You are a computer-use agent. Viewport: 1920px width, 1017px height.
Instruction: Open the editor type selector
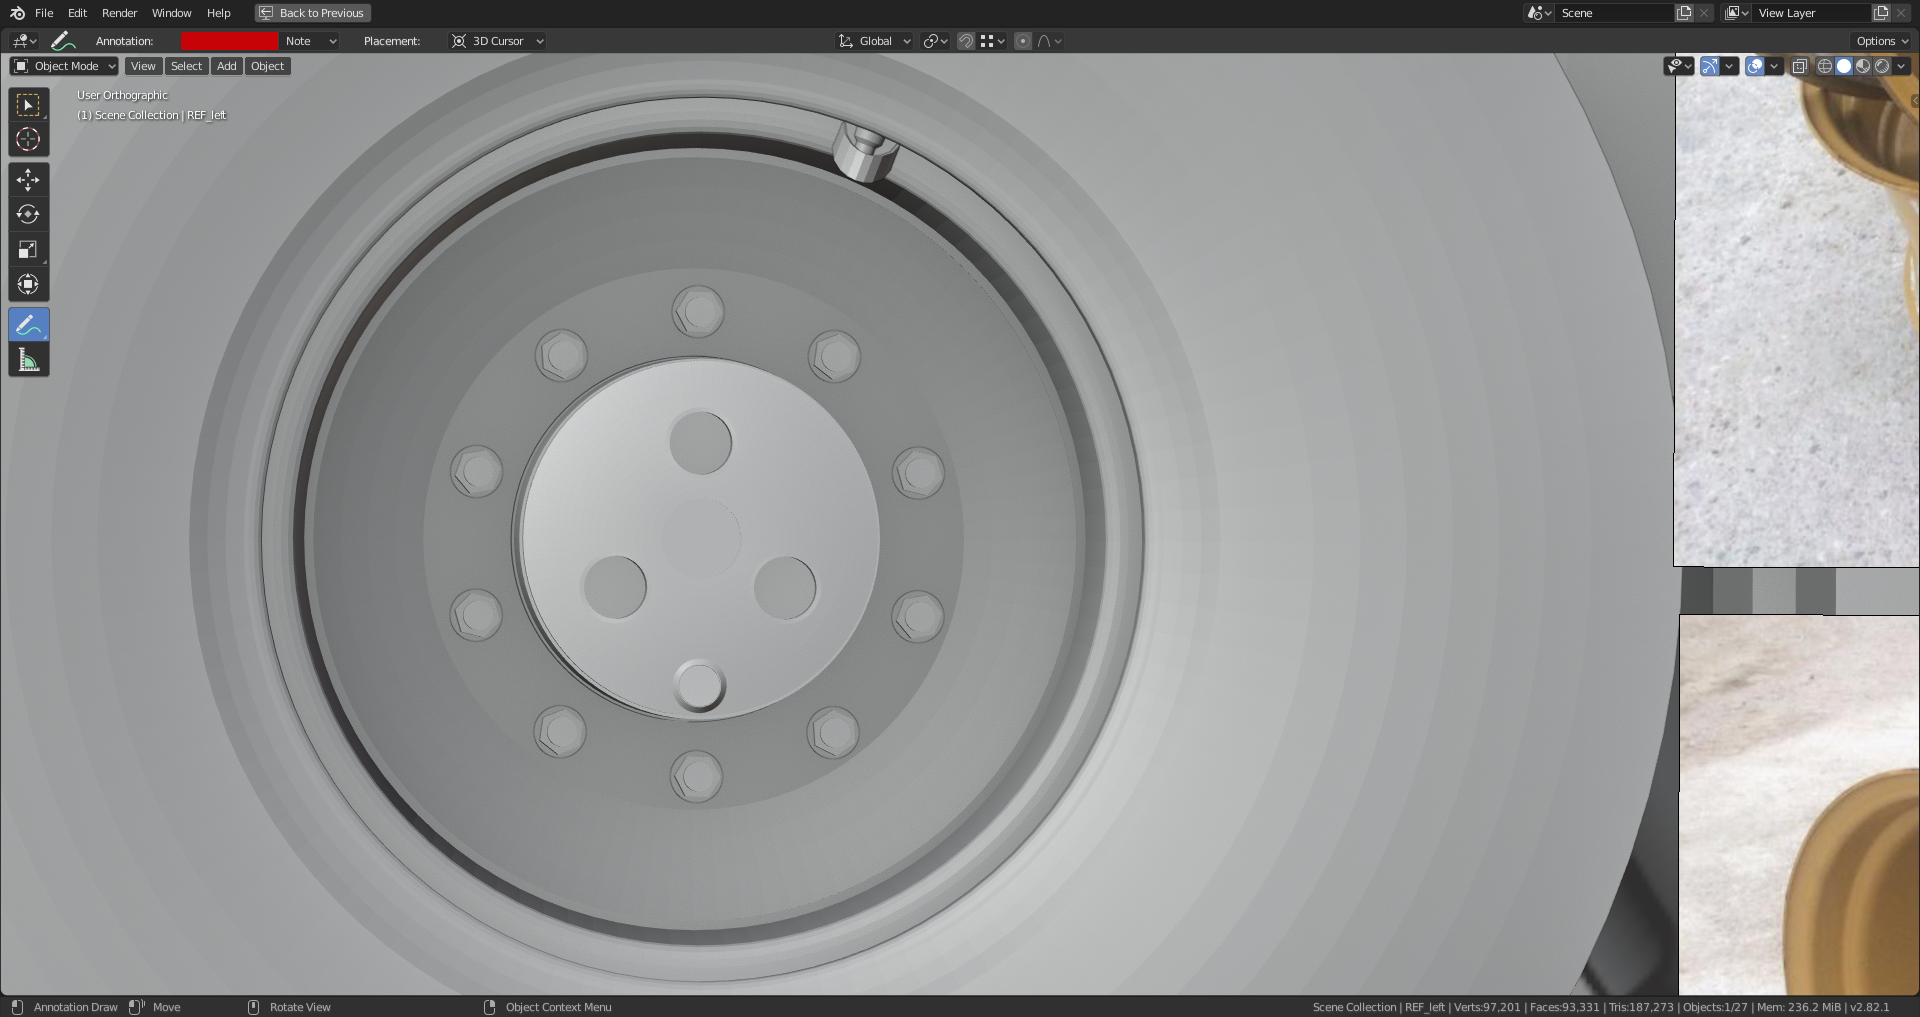click(x=24, y=41)
